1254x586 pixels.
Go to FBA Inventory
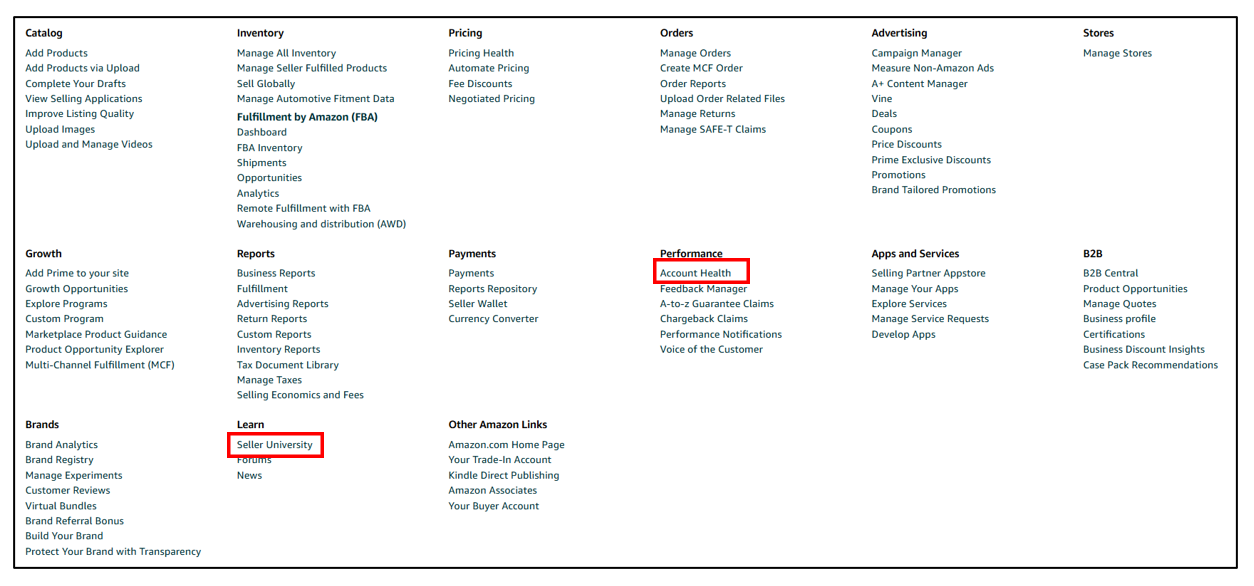pos(269,148)
